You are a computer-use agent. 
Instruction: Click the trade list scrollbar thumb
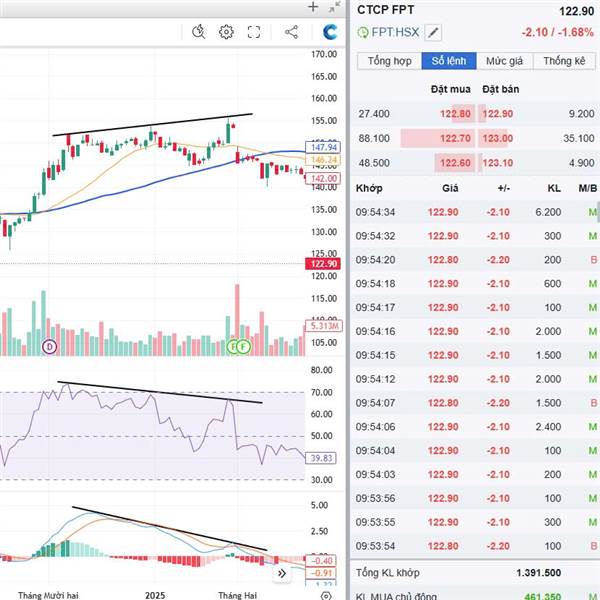tap(598, 212)
